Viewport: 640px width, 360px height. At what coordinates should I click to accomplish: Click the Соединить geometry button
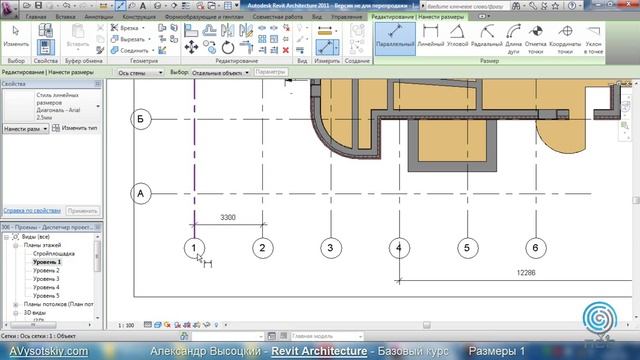pyautogui.click(x=133, y=51)
